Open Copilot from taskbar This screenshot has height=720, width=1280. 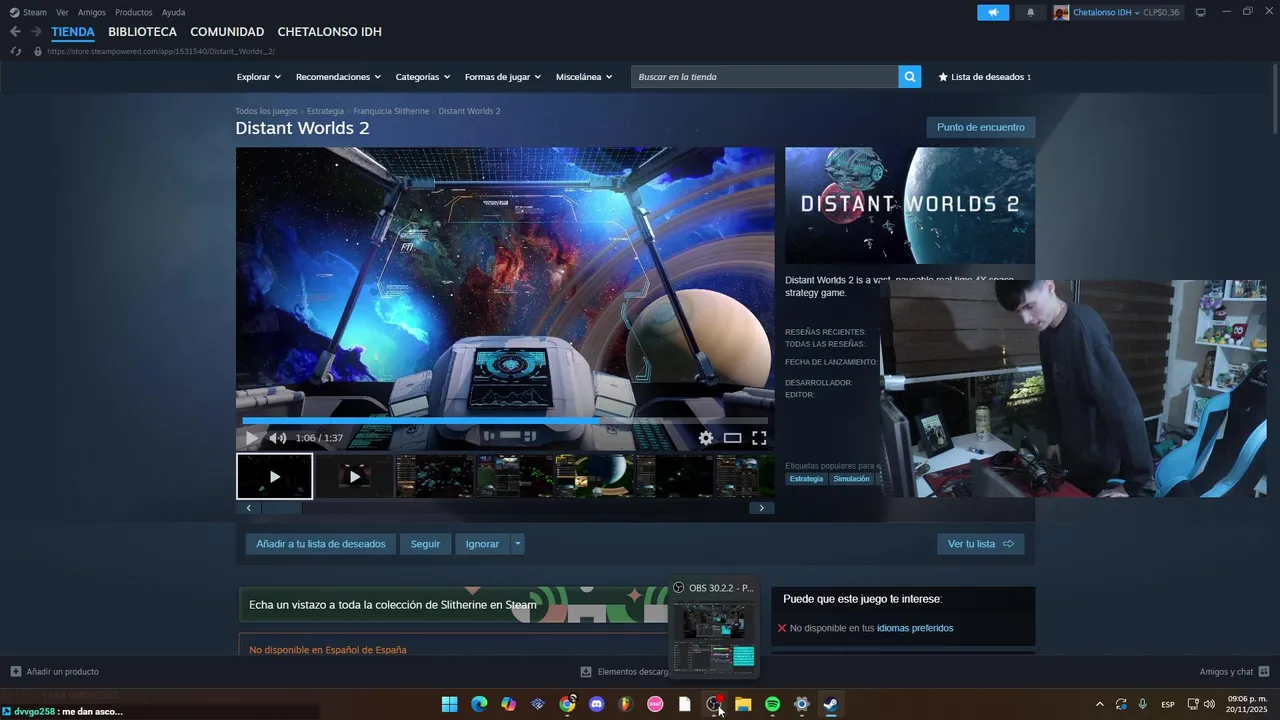point(508,704)
